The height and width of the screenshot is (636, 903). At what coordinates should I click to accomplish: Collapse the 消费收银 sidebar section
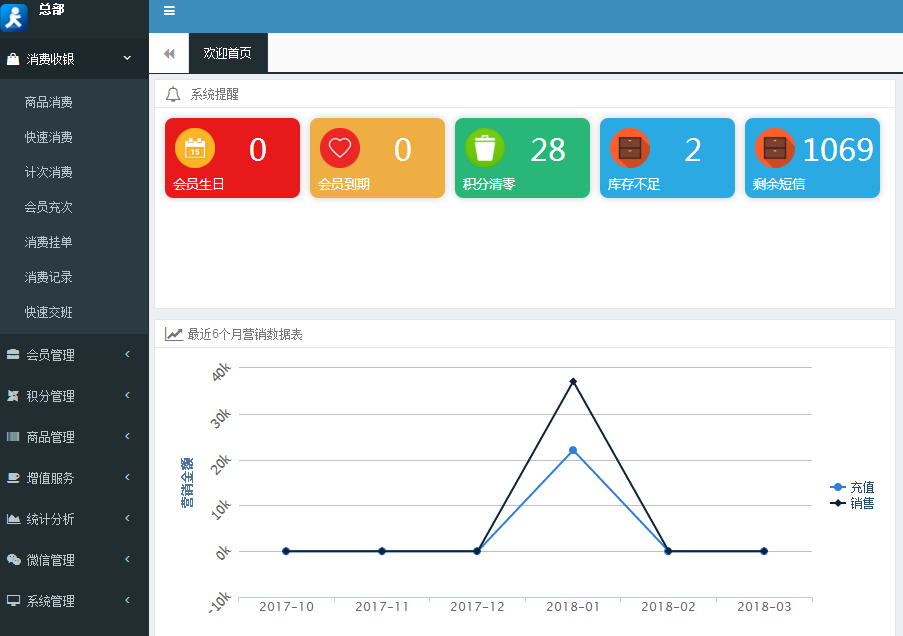click(x=74, y=59)
